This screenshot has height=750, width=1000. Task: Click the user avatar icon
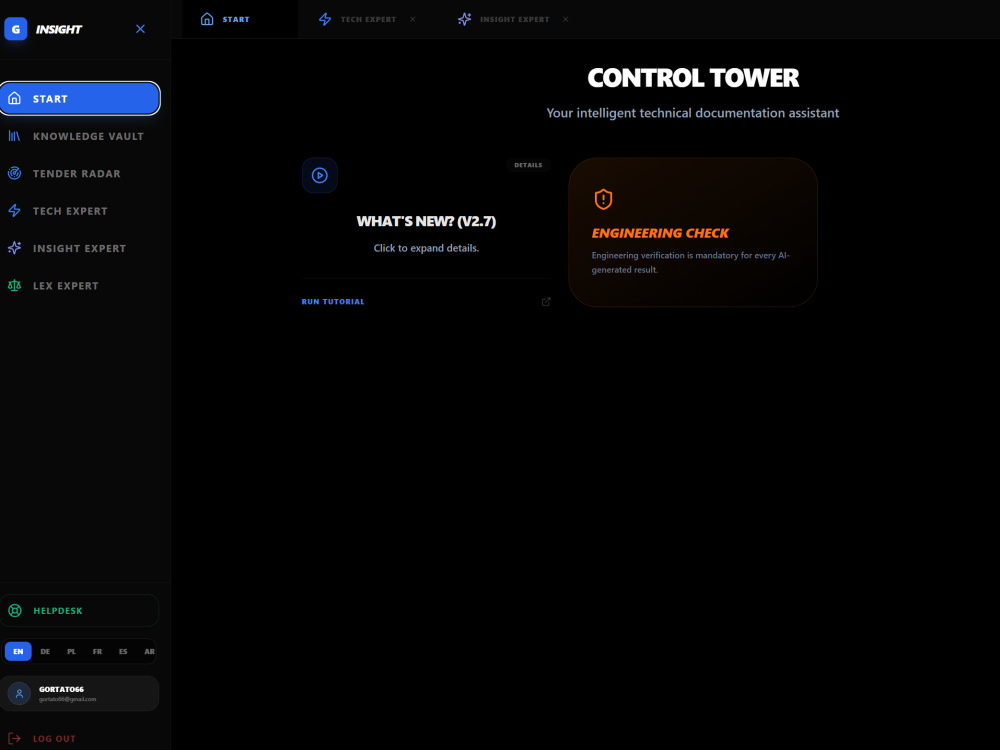(19, 693)
